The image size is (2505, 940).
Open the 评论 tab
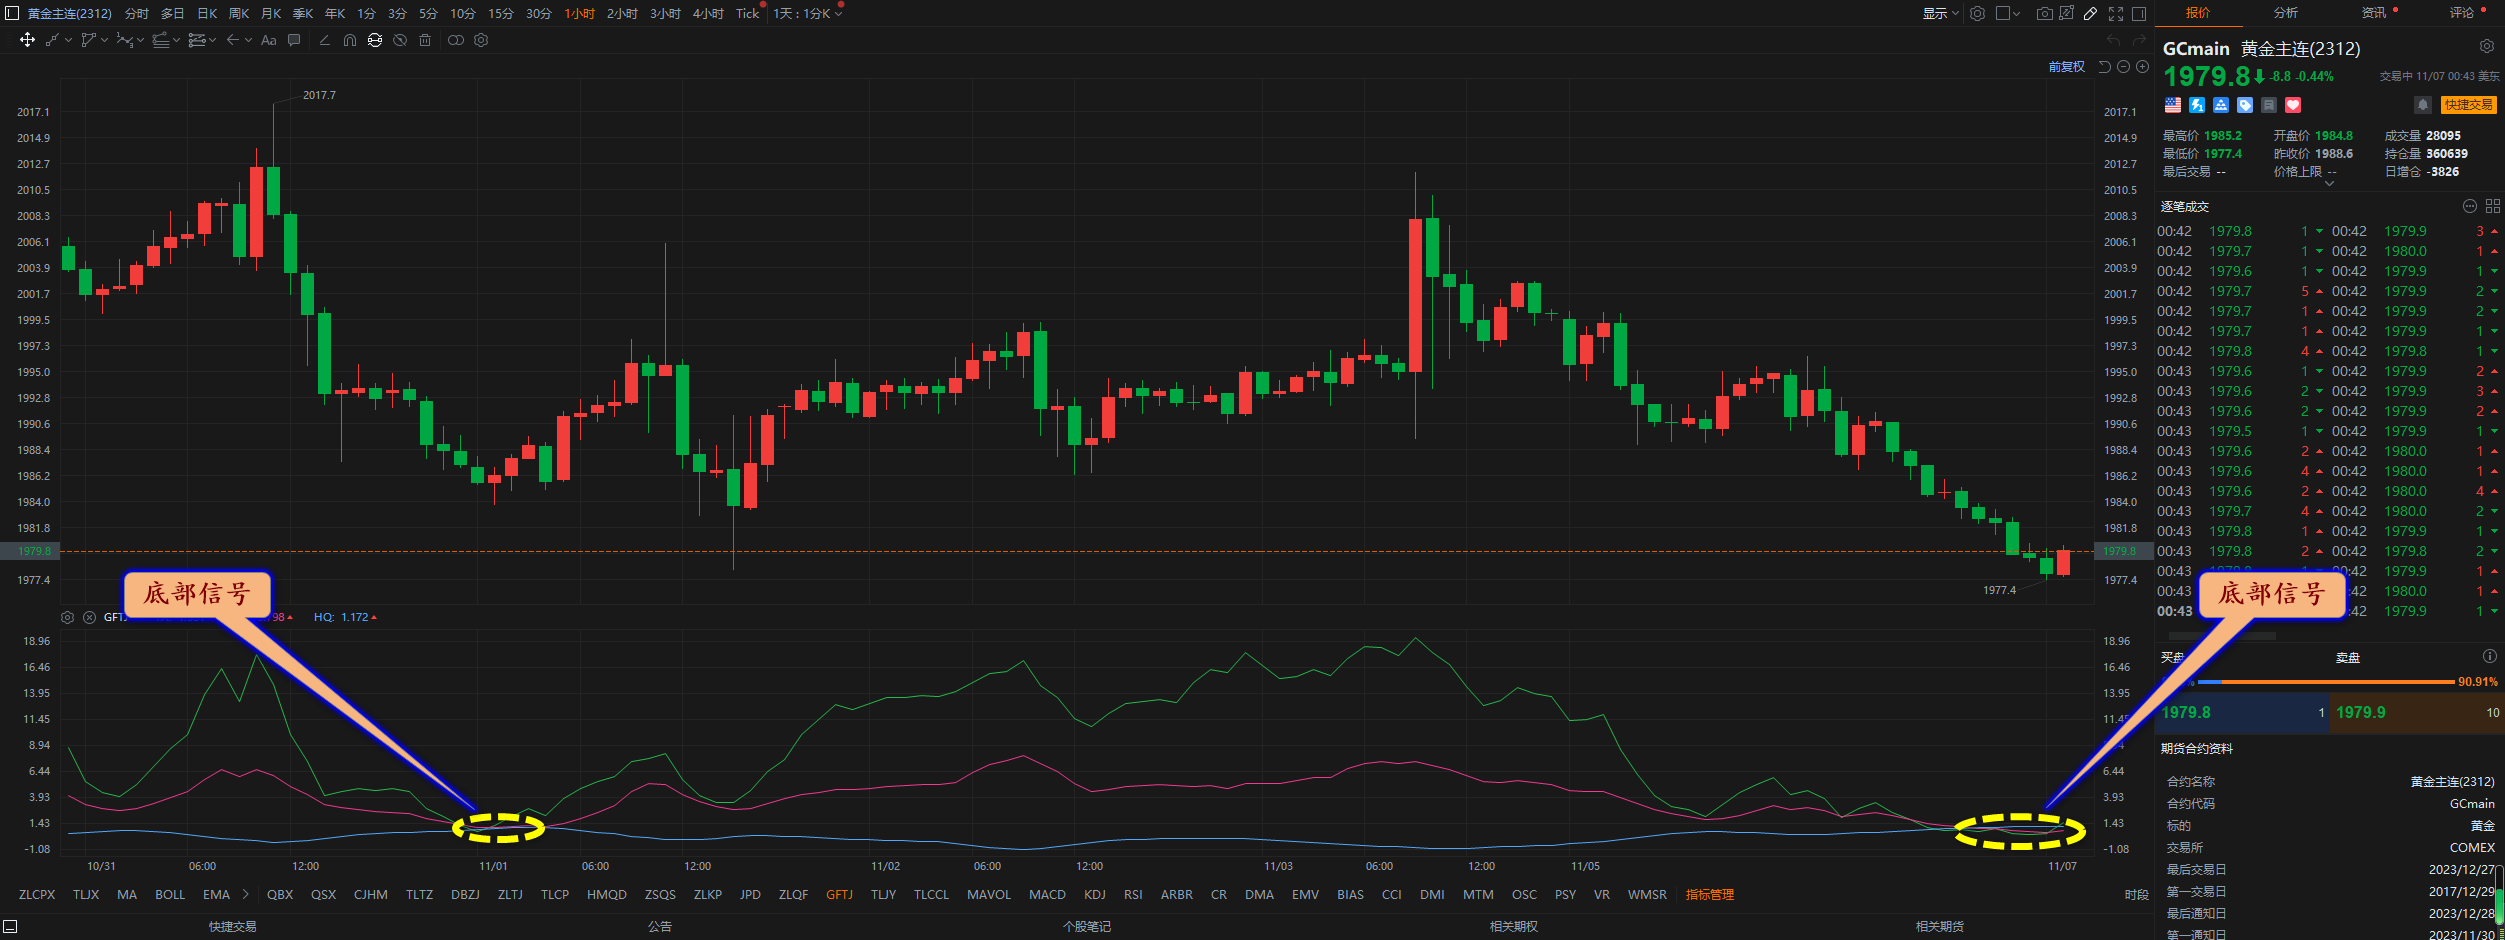pyautogui.click(x=2461, y=12)
